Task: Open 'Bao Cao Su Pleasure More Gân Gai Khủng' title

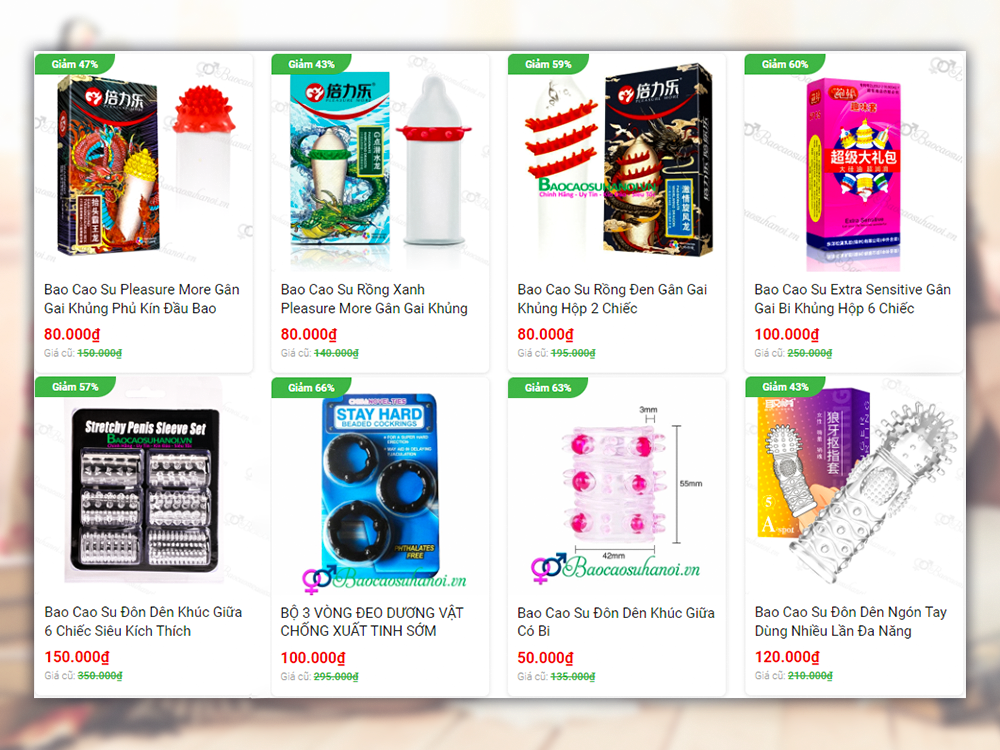Action: tap(142, 298)
